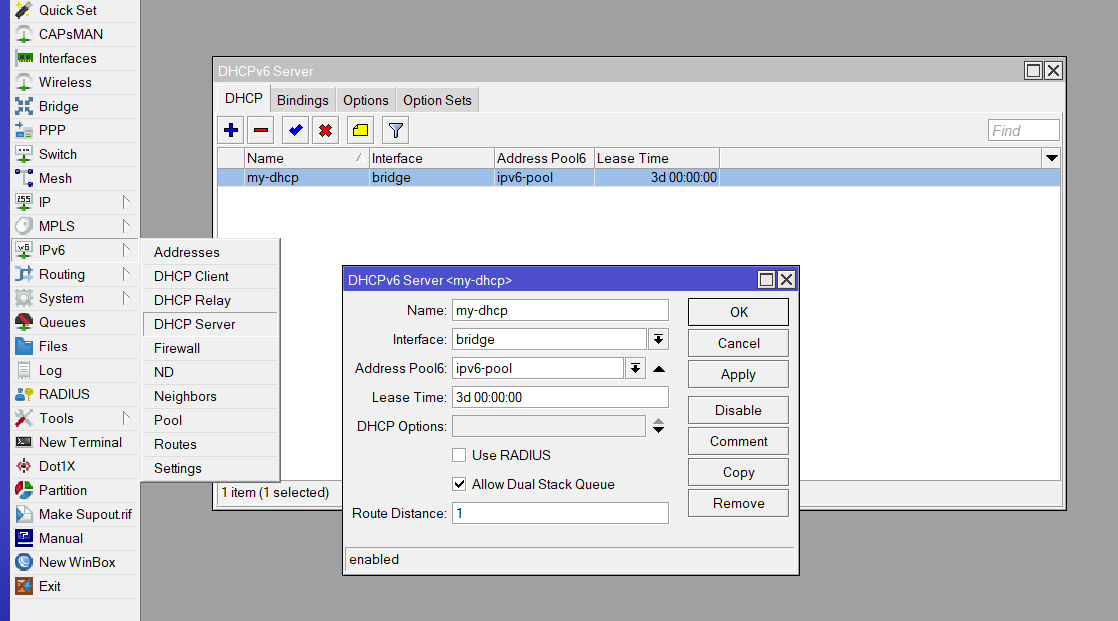Open the funnel filter icon

click(x=396, y=130)
